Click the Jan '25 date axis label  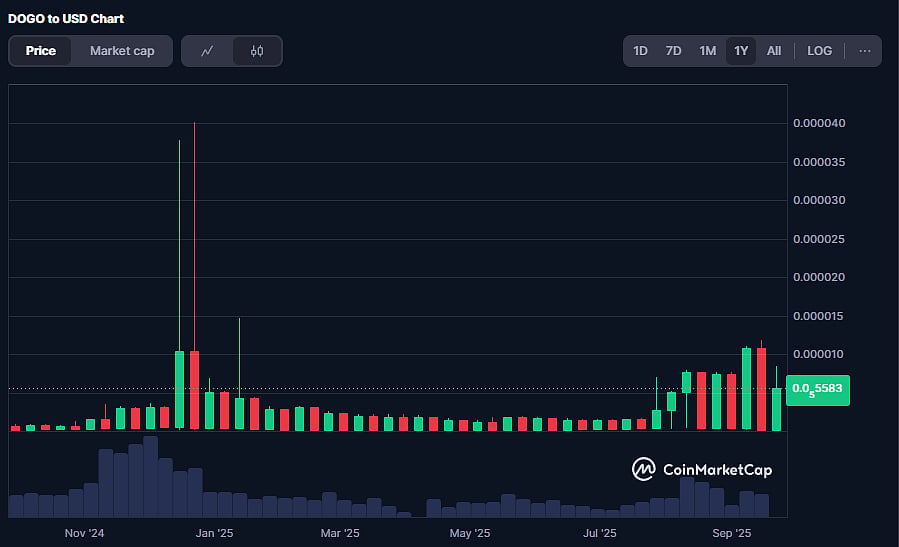(214, 533)
